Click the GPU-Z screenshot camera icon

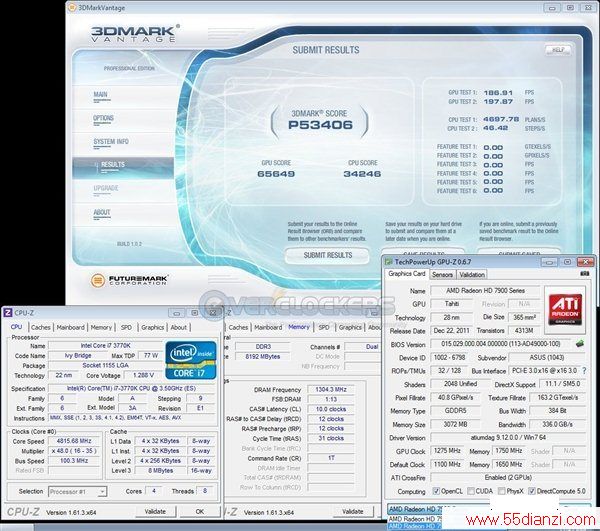pos(585,274)
